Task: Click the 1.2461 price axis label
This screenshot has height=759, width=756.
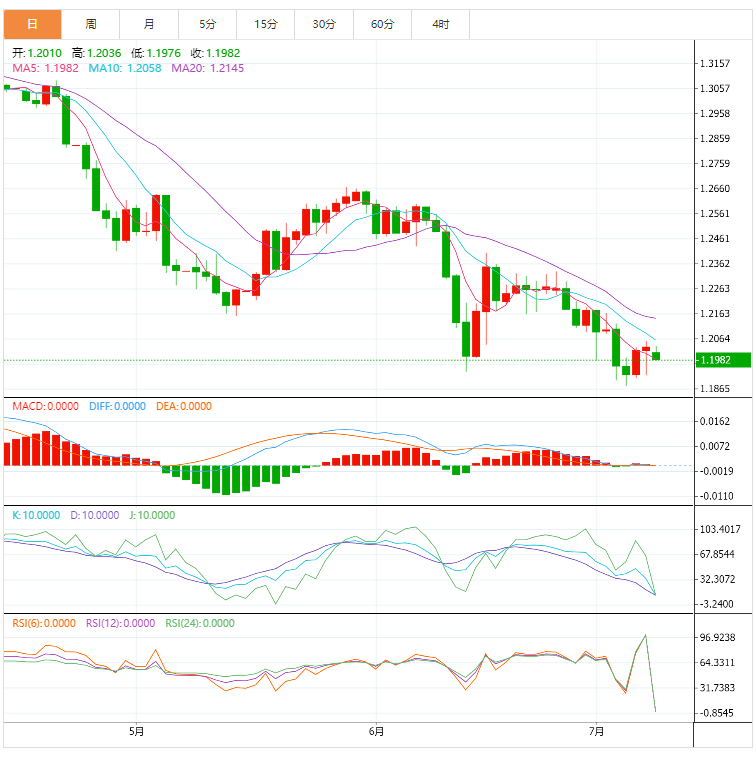Action: tap(715, 239)
